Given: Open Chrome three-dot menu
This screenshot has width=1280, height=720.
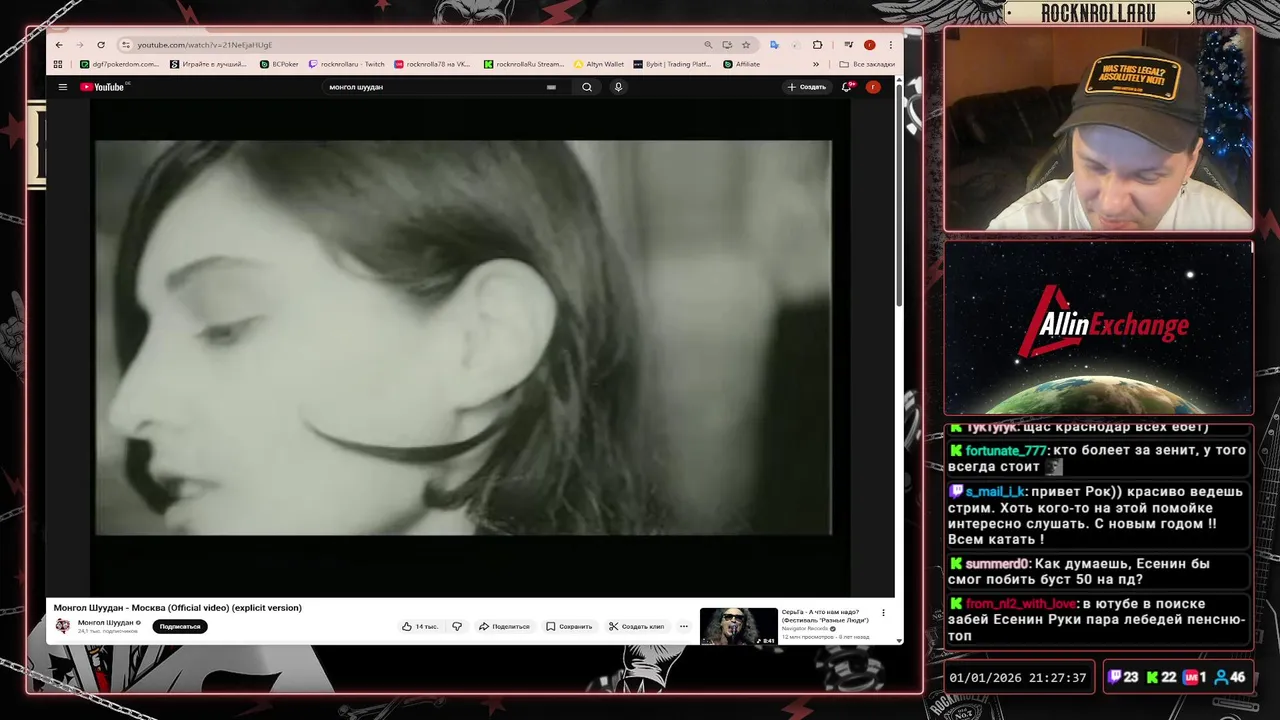Looking at the screenshot, I should 891,45.
